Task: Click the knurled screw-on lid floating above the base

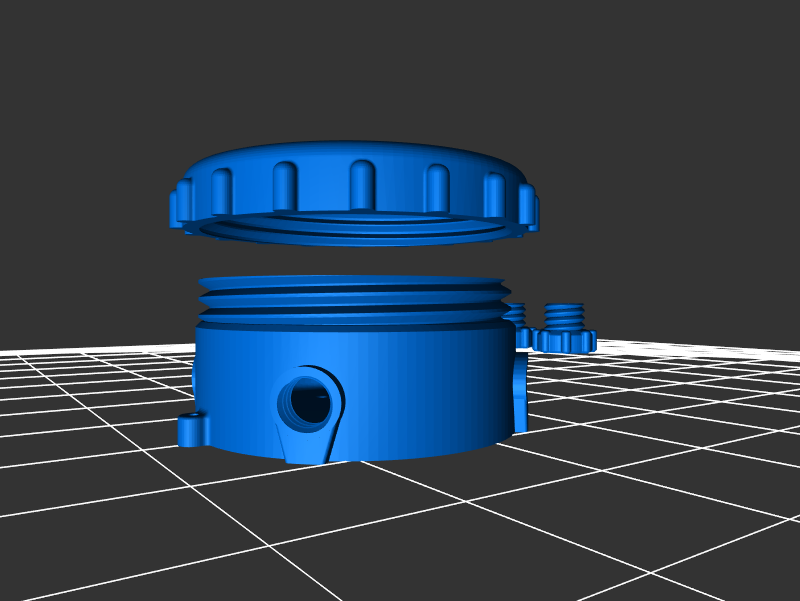Action: 354,193
